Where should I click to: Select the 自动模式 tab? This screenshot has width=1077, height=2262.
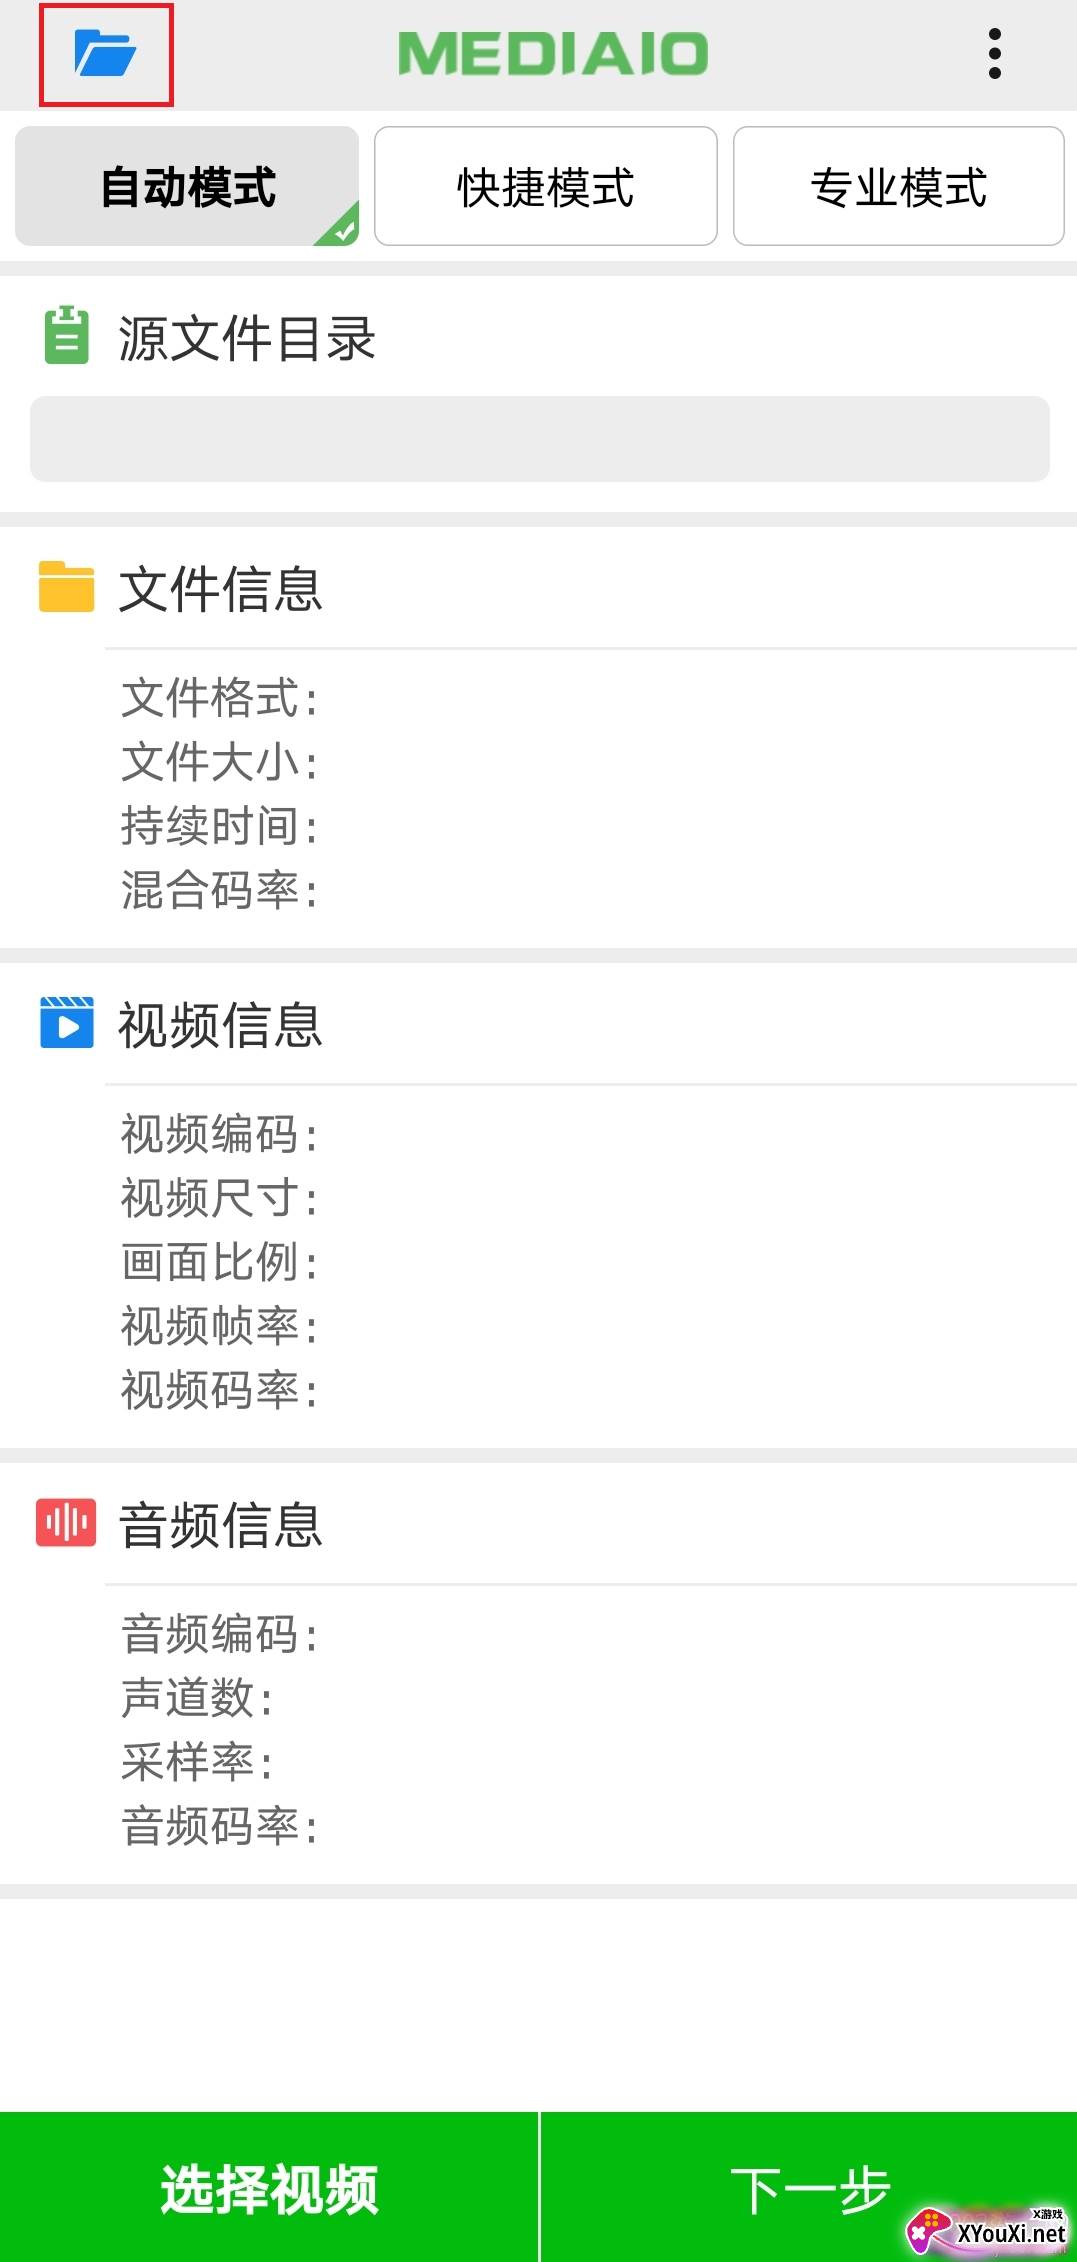pyautogui.click(x=187, y=187)
